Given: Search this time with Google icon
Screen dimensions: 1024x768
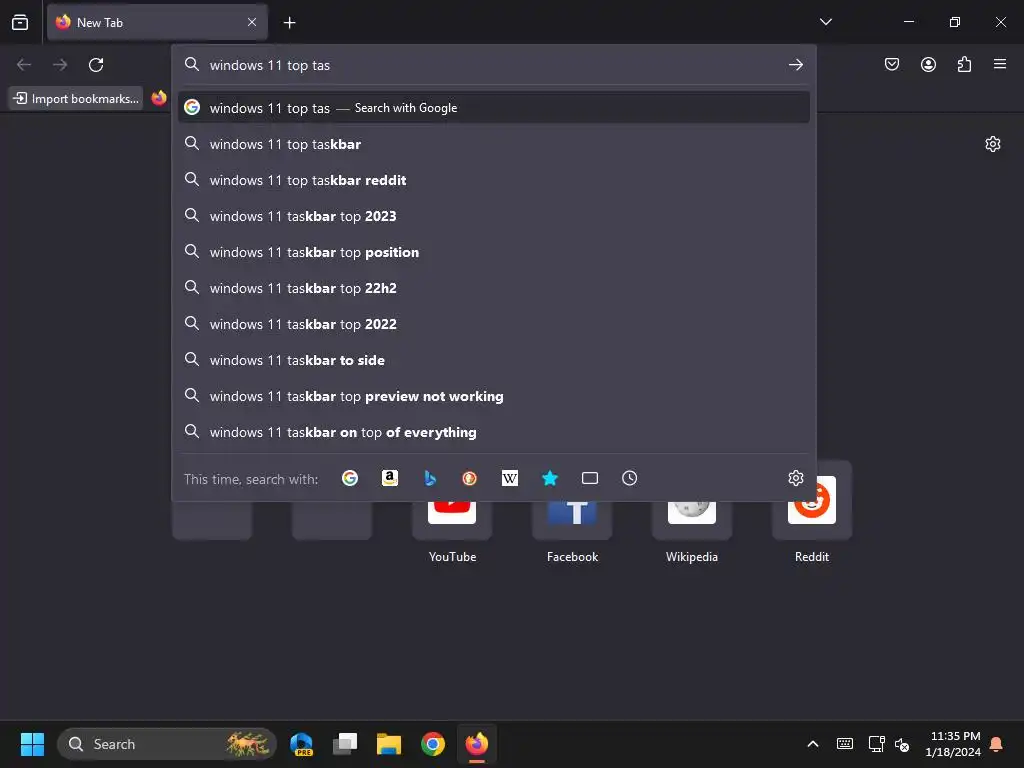Looking at the screenshot, I should pyautogui.click(x=350, y=479).
